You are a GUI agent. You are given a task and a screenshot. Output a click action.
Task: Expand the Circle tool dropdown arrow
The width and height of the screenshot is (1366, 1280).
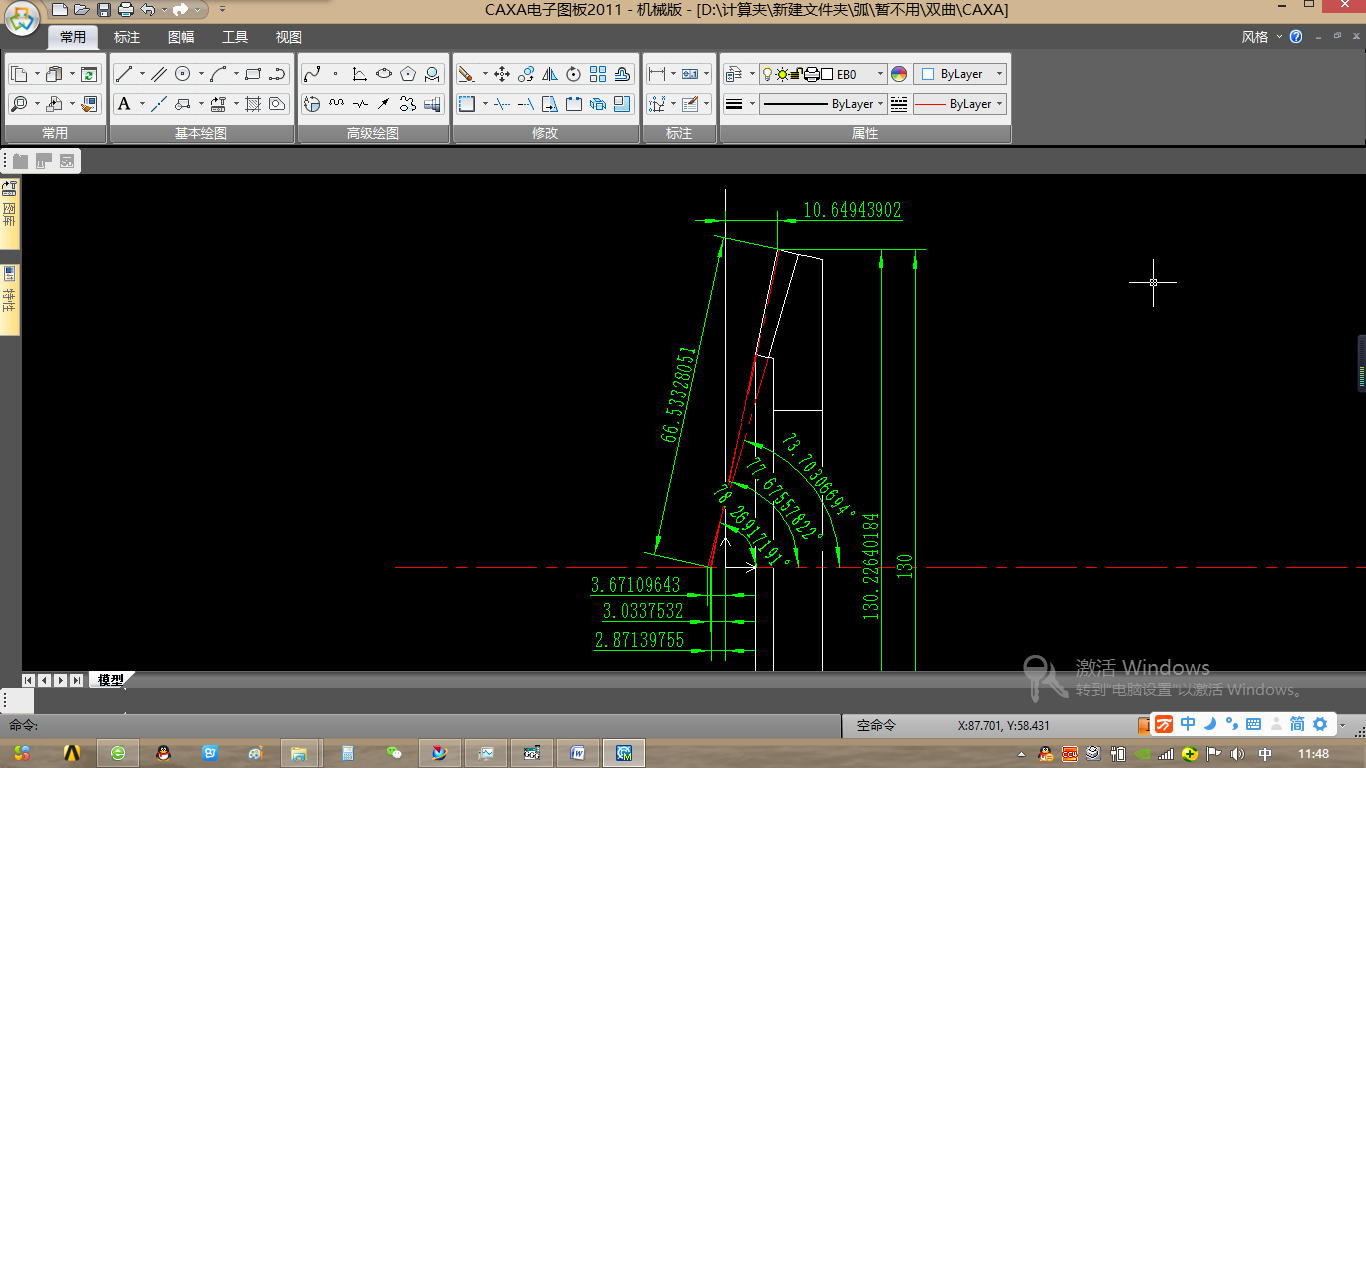201,74
